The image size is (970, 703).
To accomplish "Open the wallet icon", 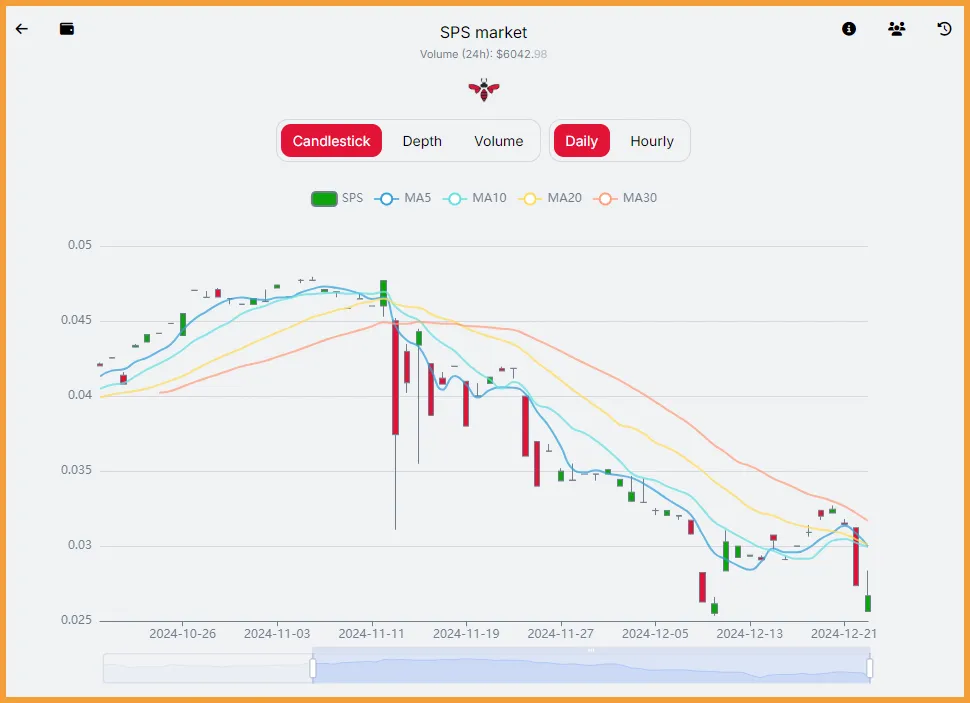I will [67, 28].
